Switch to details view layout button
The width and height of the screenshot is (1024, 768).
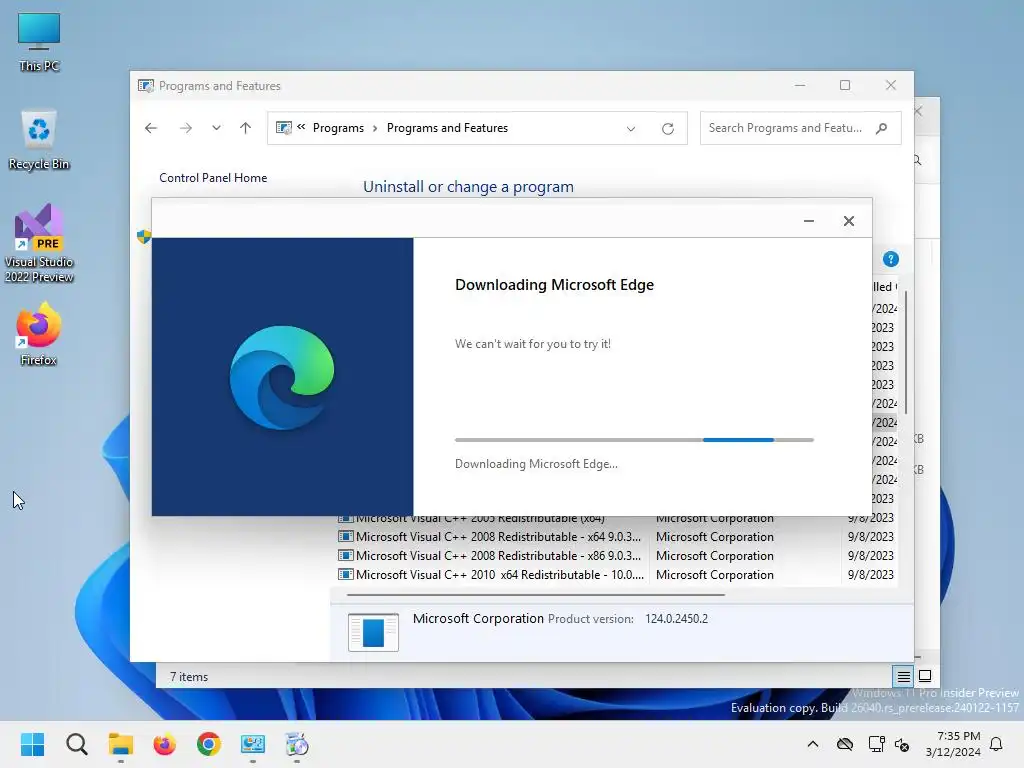(x=903, y=677)
